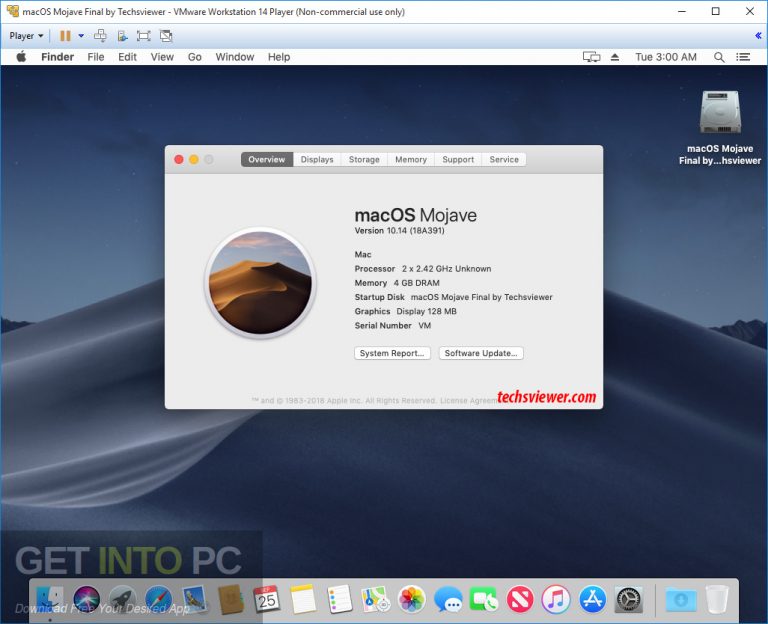Open the Window menu
Image resolution: width=768 pixels, height=624 pixels.
point(235,57)
